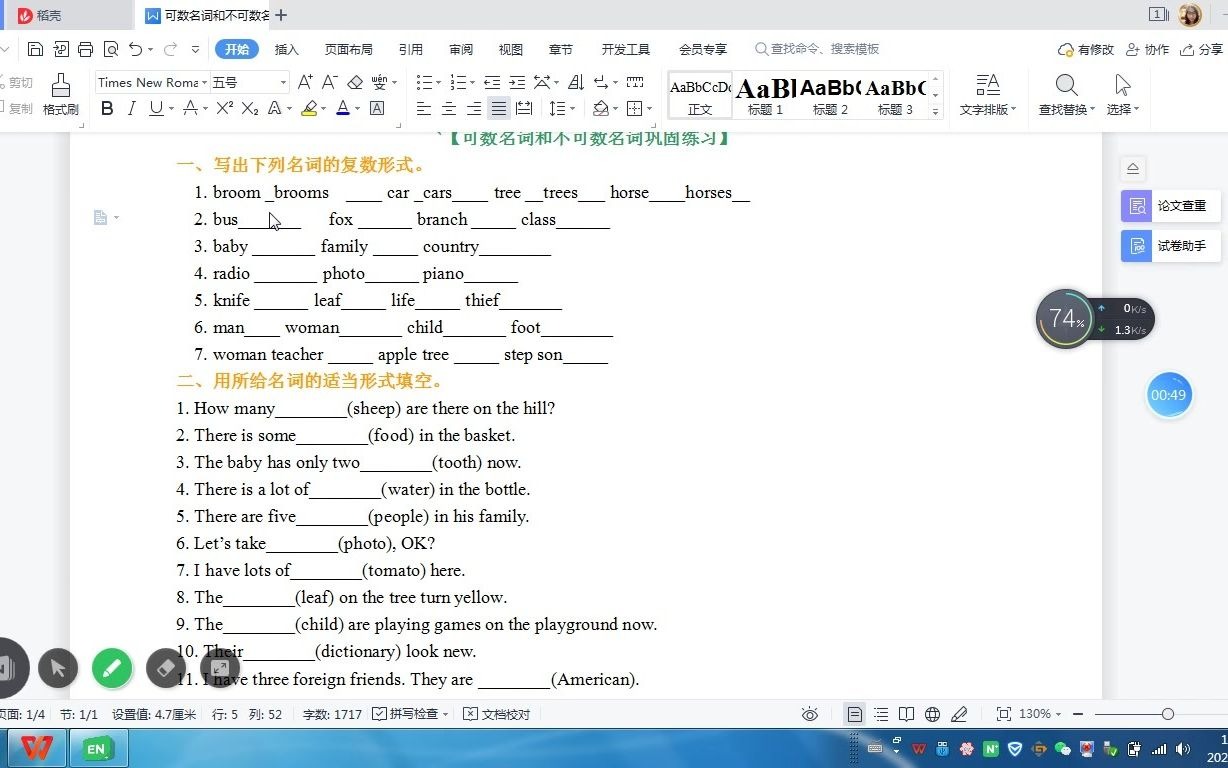
Task: Click the 有修订 revisions button
Action: [x=1085, y=48]
